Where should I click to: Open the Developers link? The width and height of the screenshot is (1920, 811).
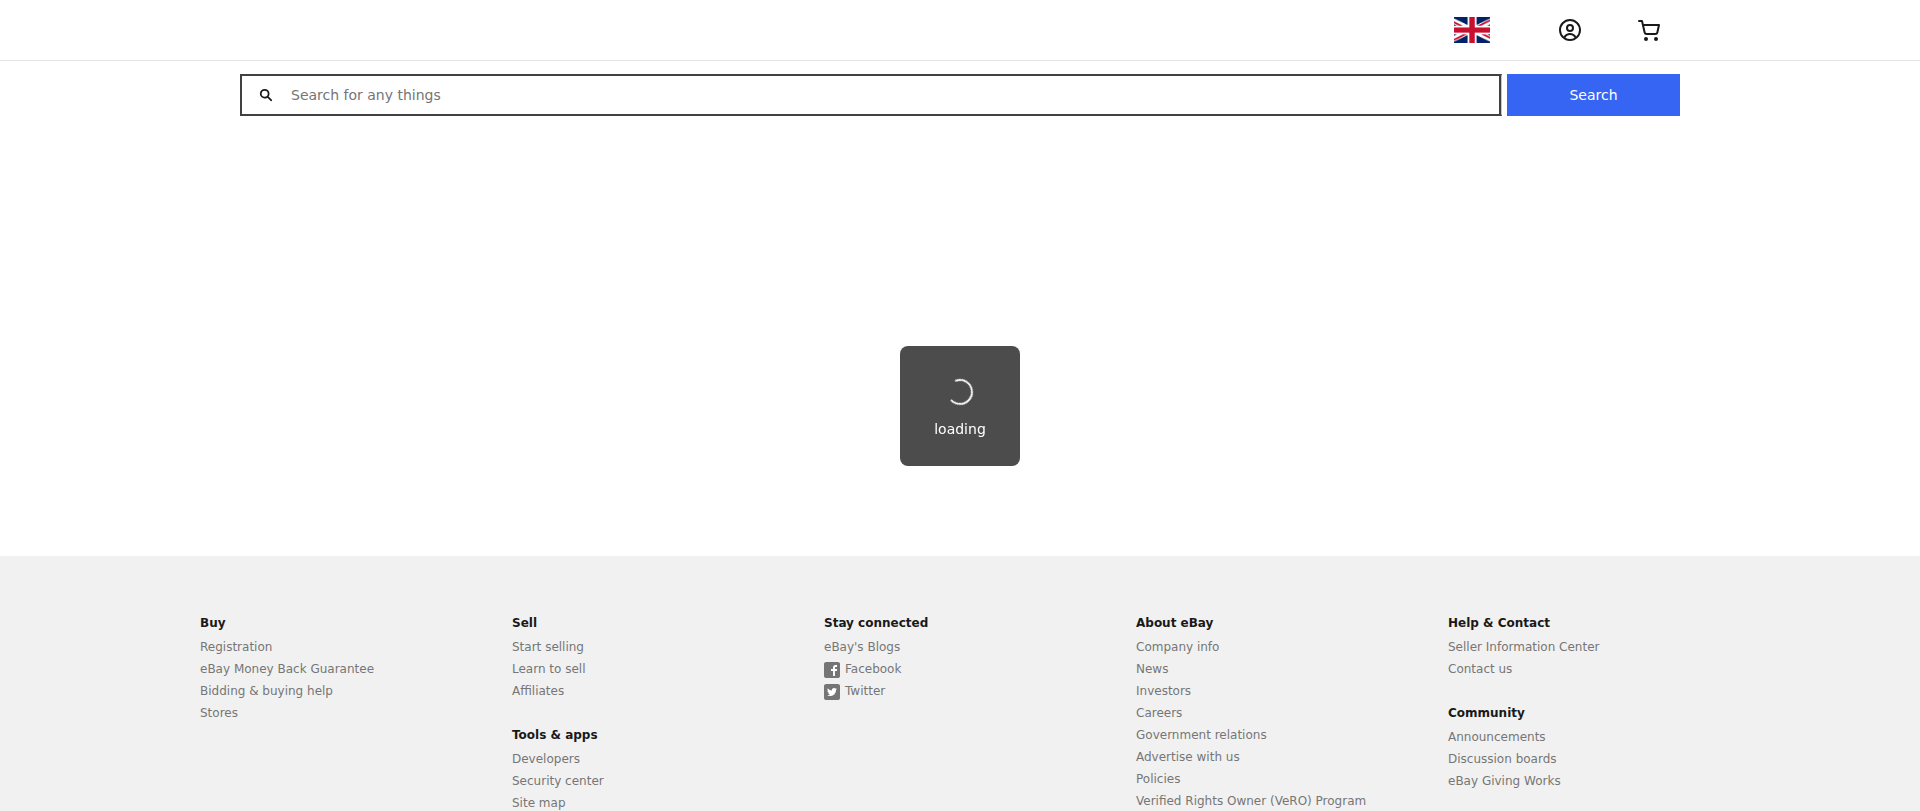(546, 759)
